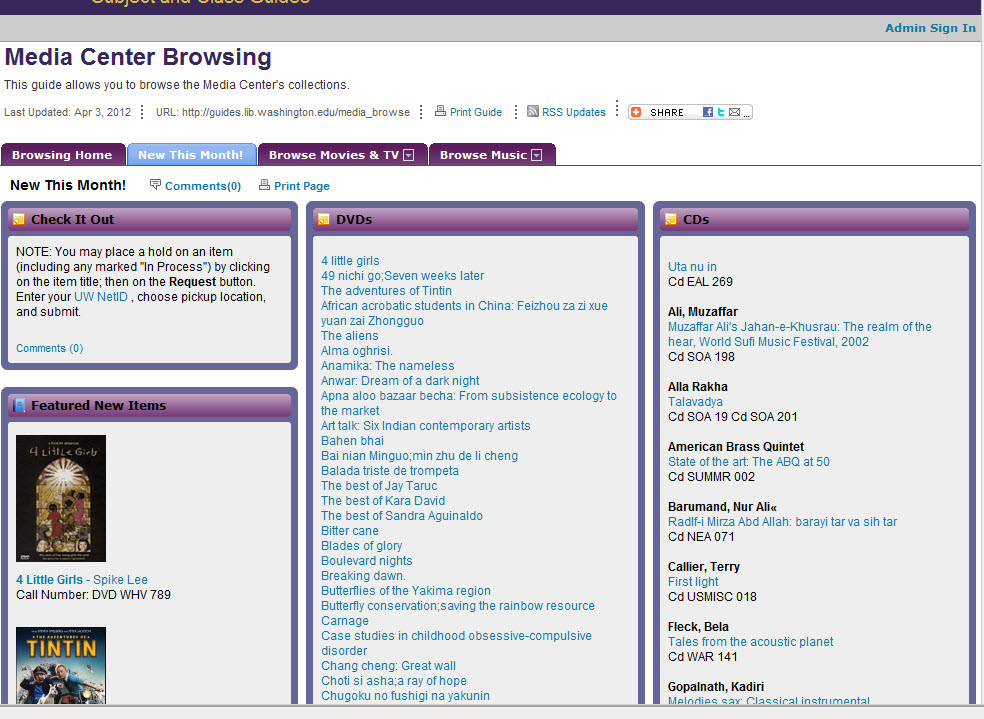Image resolution: width=984 pixels, height=719 pixels.
Task: Click the 4 Little Girls cover thumbnail
Action: [61, 498]
